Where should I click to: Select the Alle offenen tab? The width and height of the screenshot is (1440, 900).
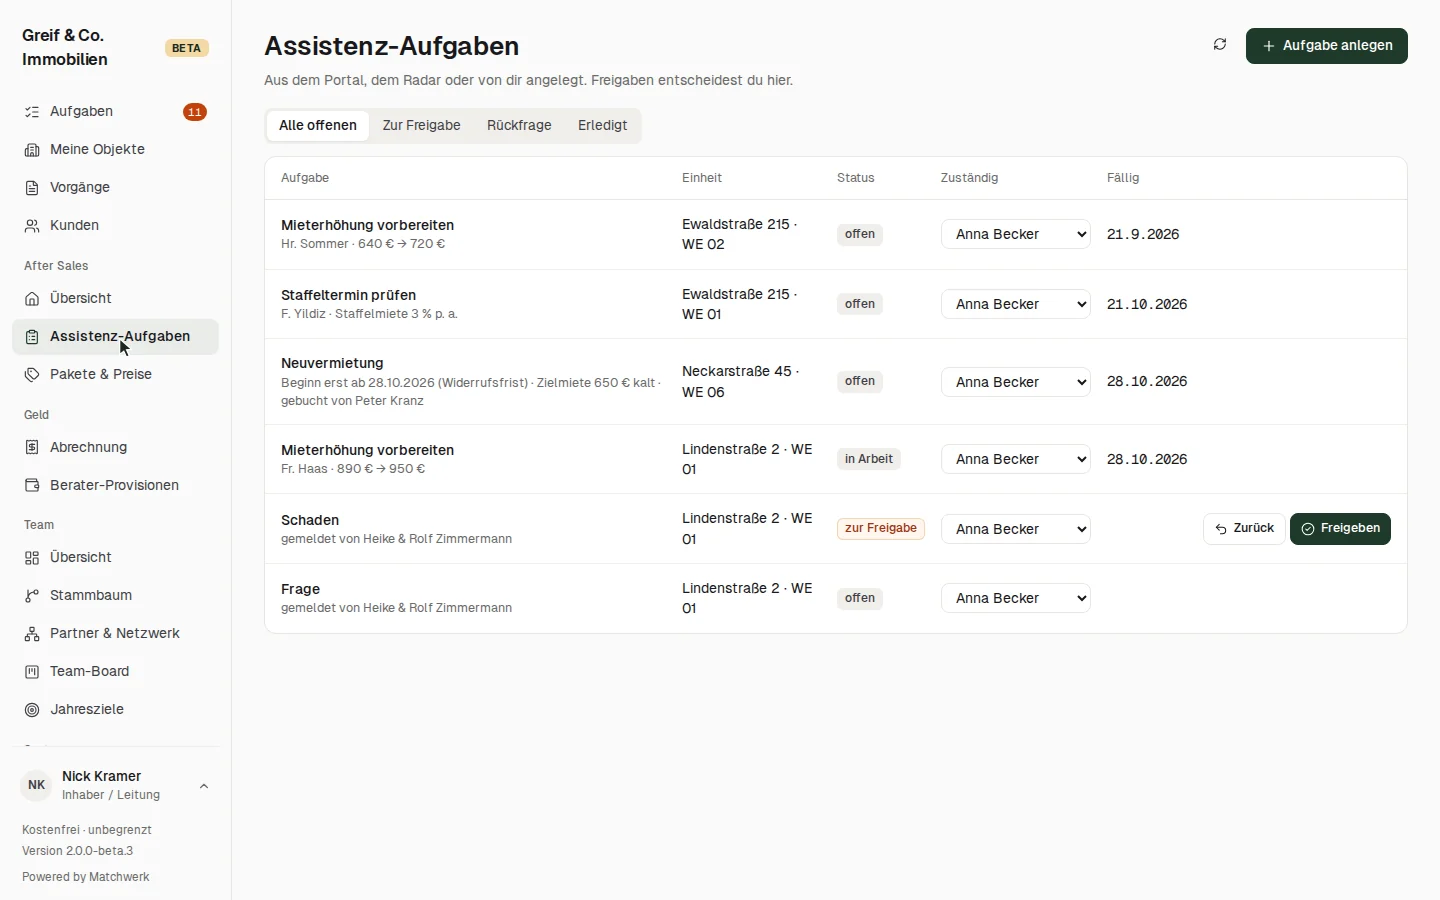pos(318,126)
